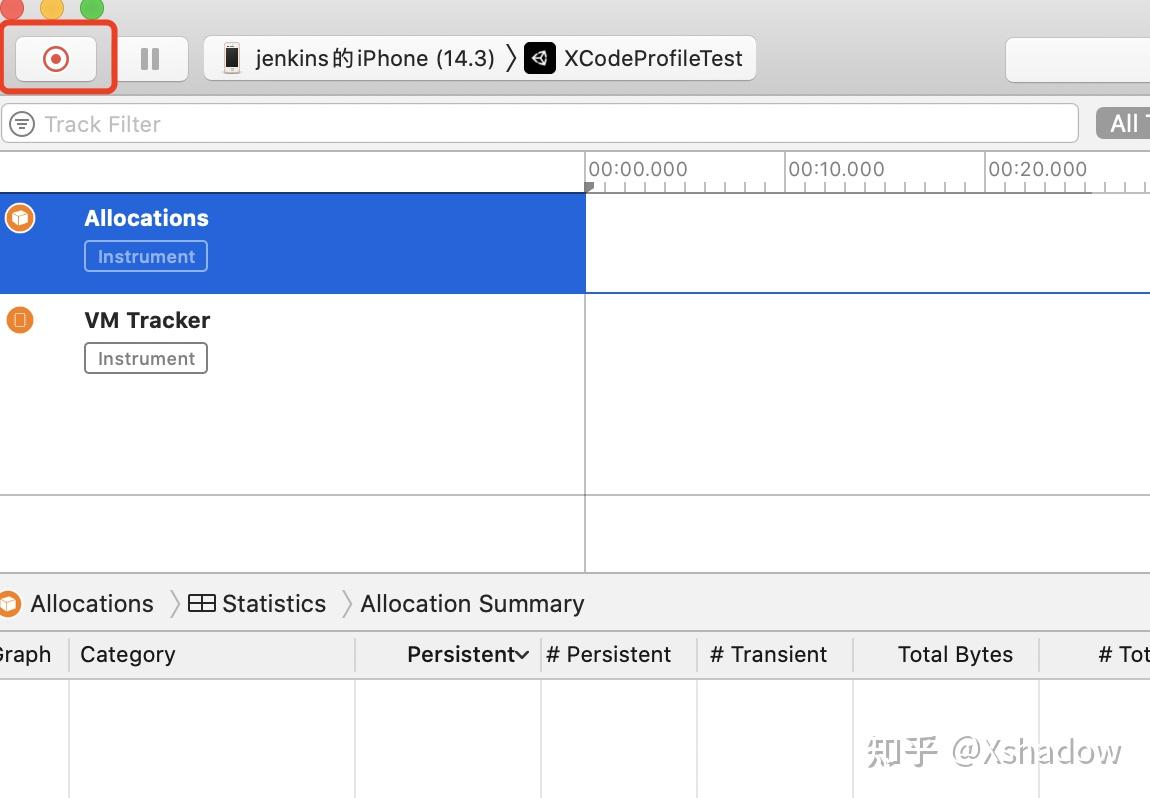Expand the chevron after jenkins的iPhone
1150x798 pixels.
click(x=512, y=58)
